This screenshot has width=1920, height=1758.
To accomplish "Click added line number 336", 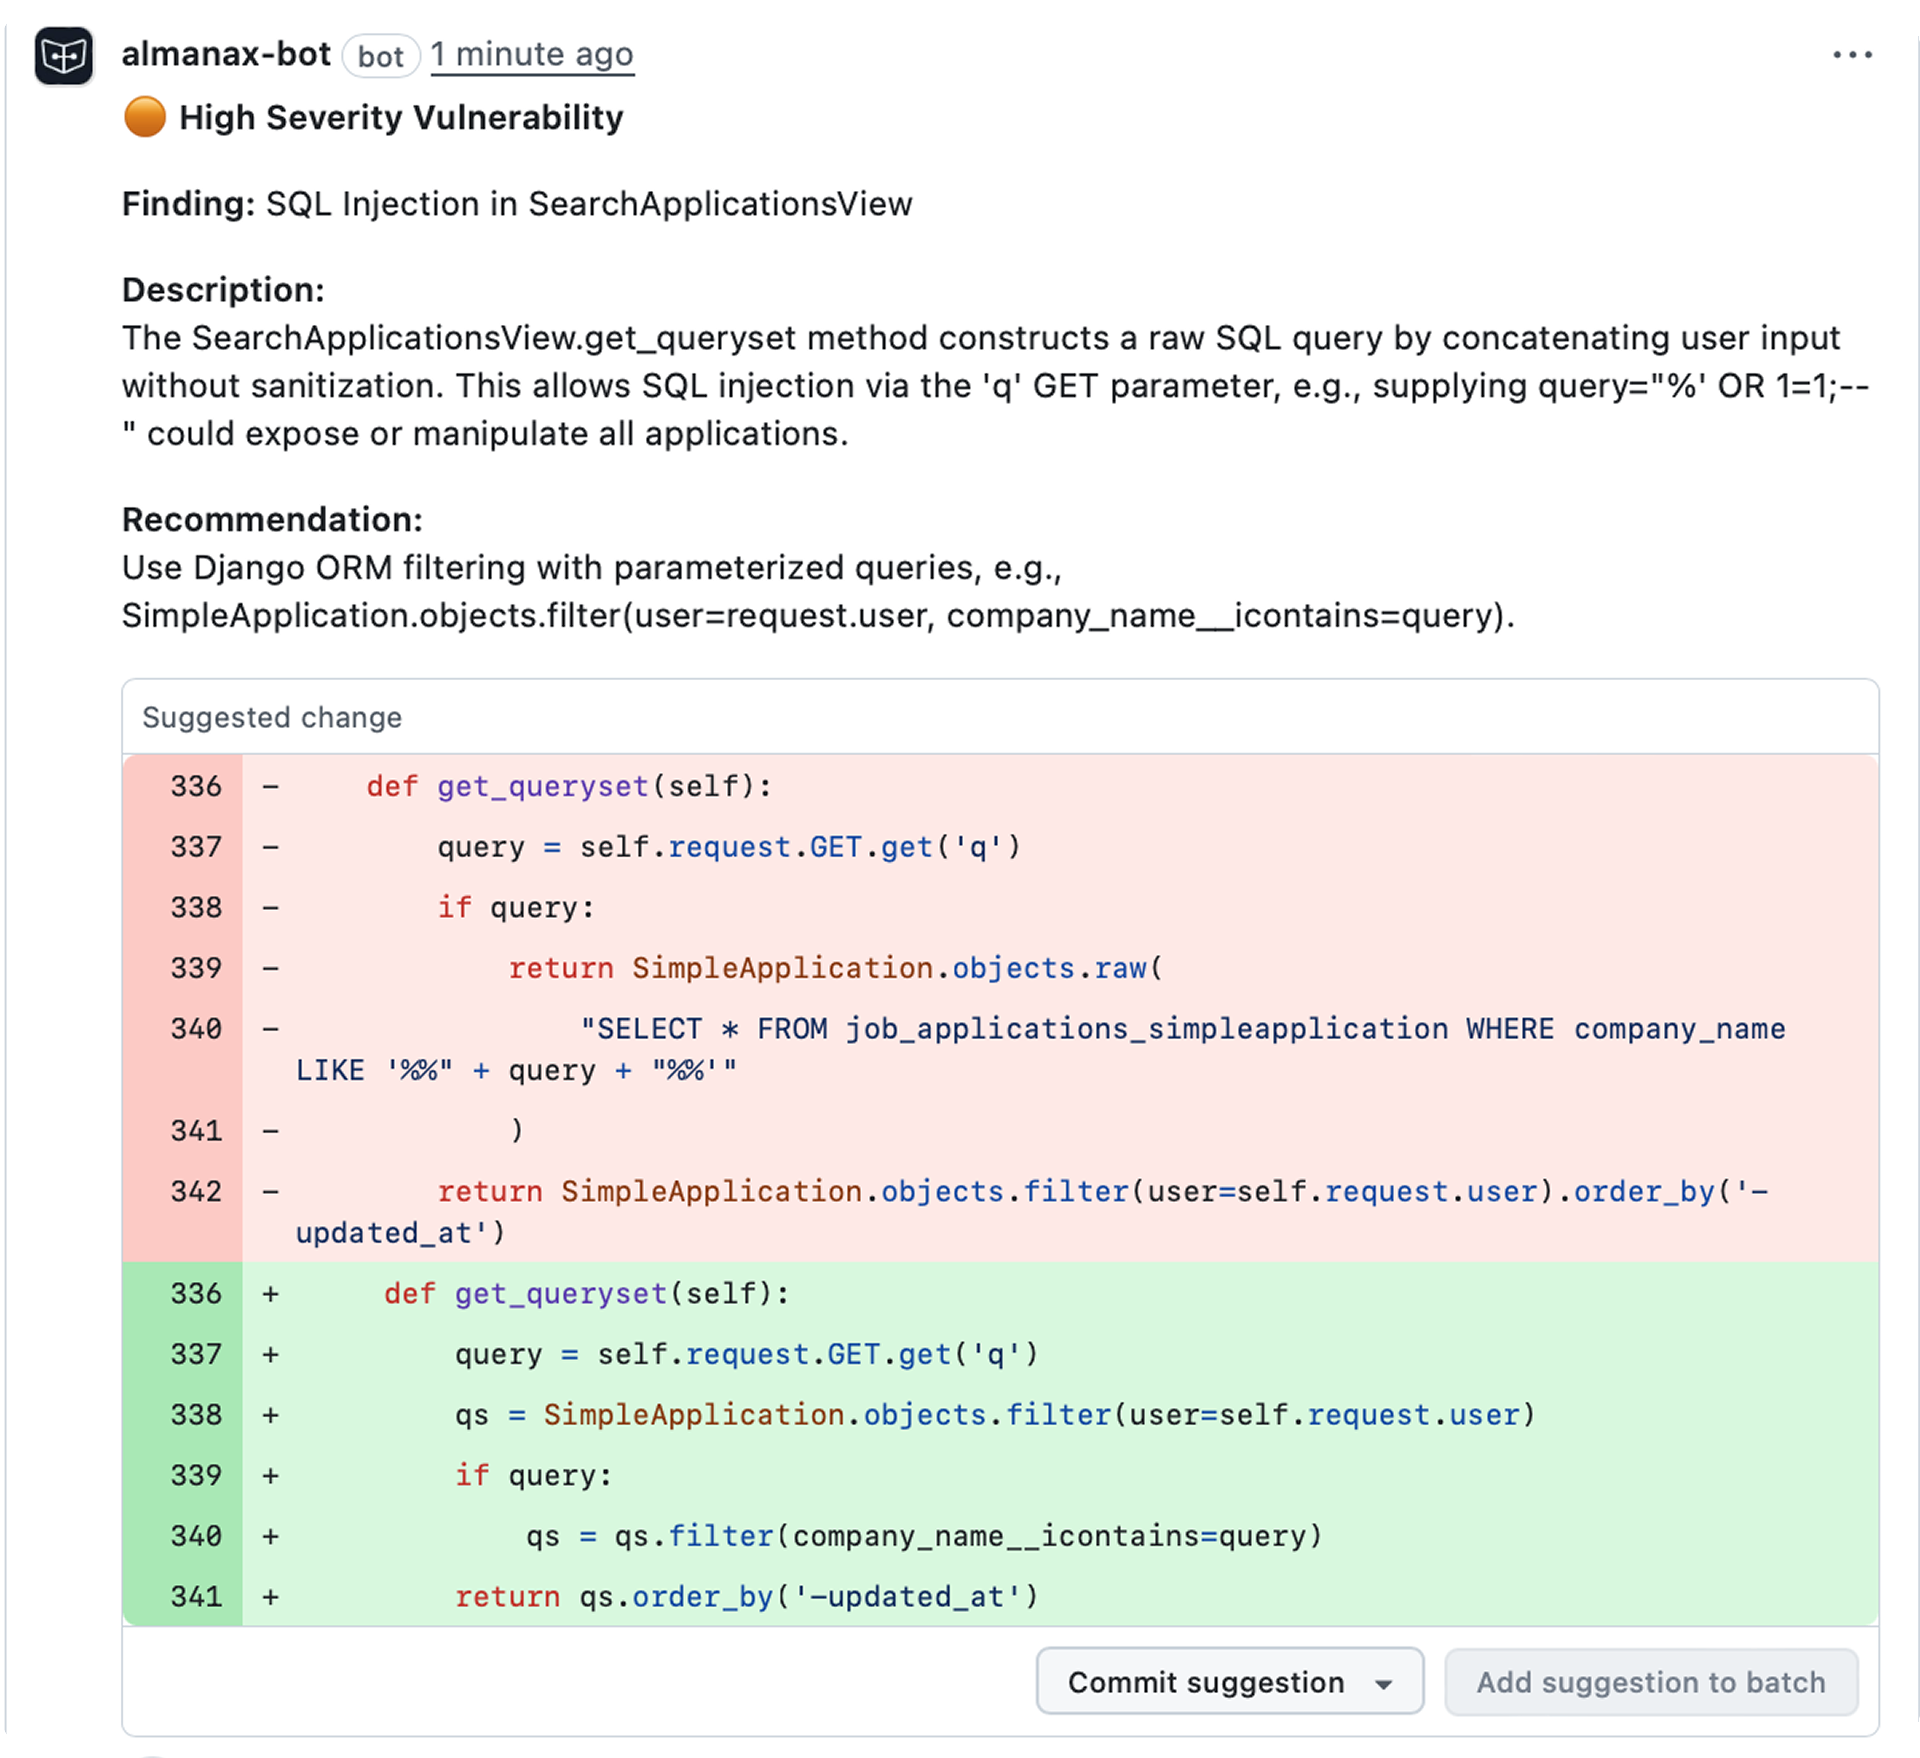I will pyautogui.click(x=196, y=1294).
